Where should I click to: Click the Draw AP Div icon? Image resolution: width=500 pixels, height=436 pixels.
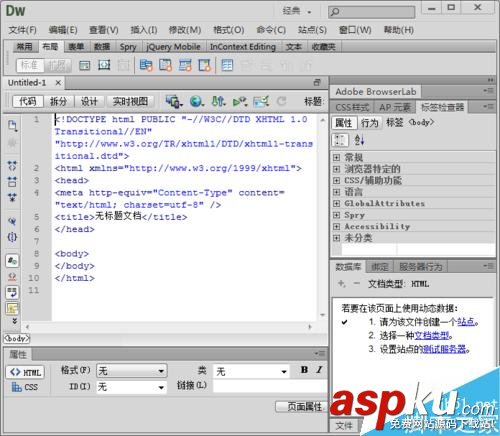coord(104,65)
